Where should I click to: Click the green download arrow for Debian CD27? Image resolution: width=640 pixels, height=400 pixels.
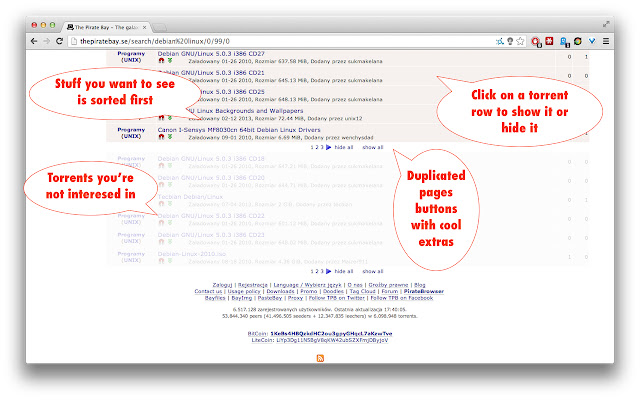170,60
